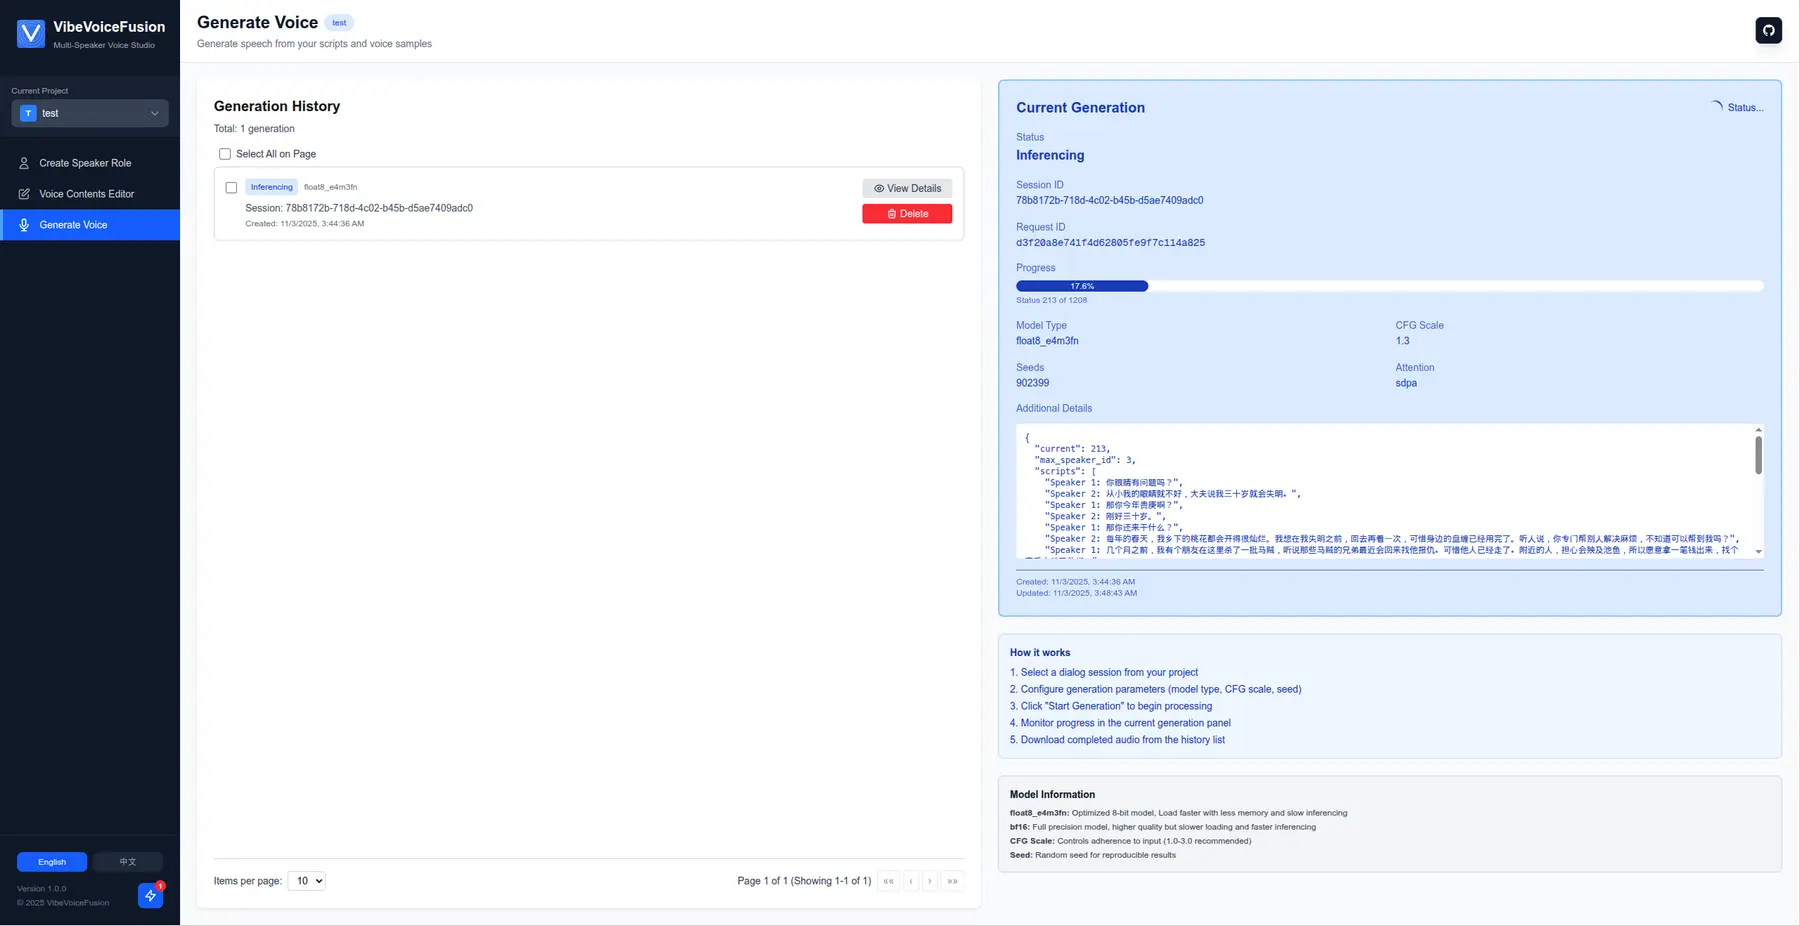
Task: Check the Select All on Page checkbox
Action: pos(225,154)
